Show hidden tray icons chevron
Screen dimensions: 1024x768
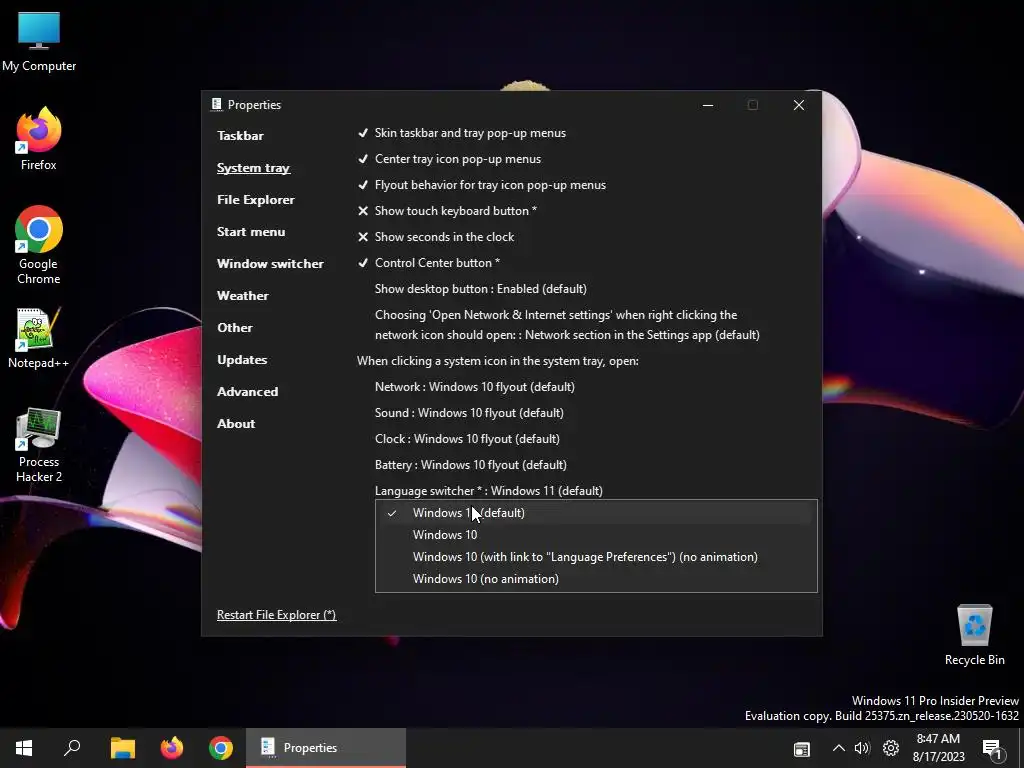tap(839, 748)
